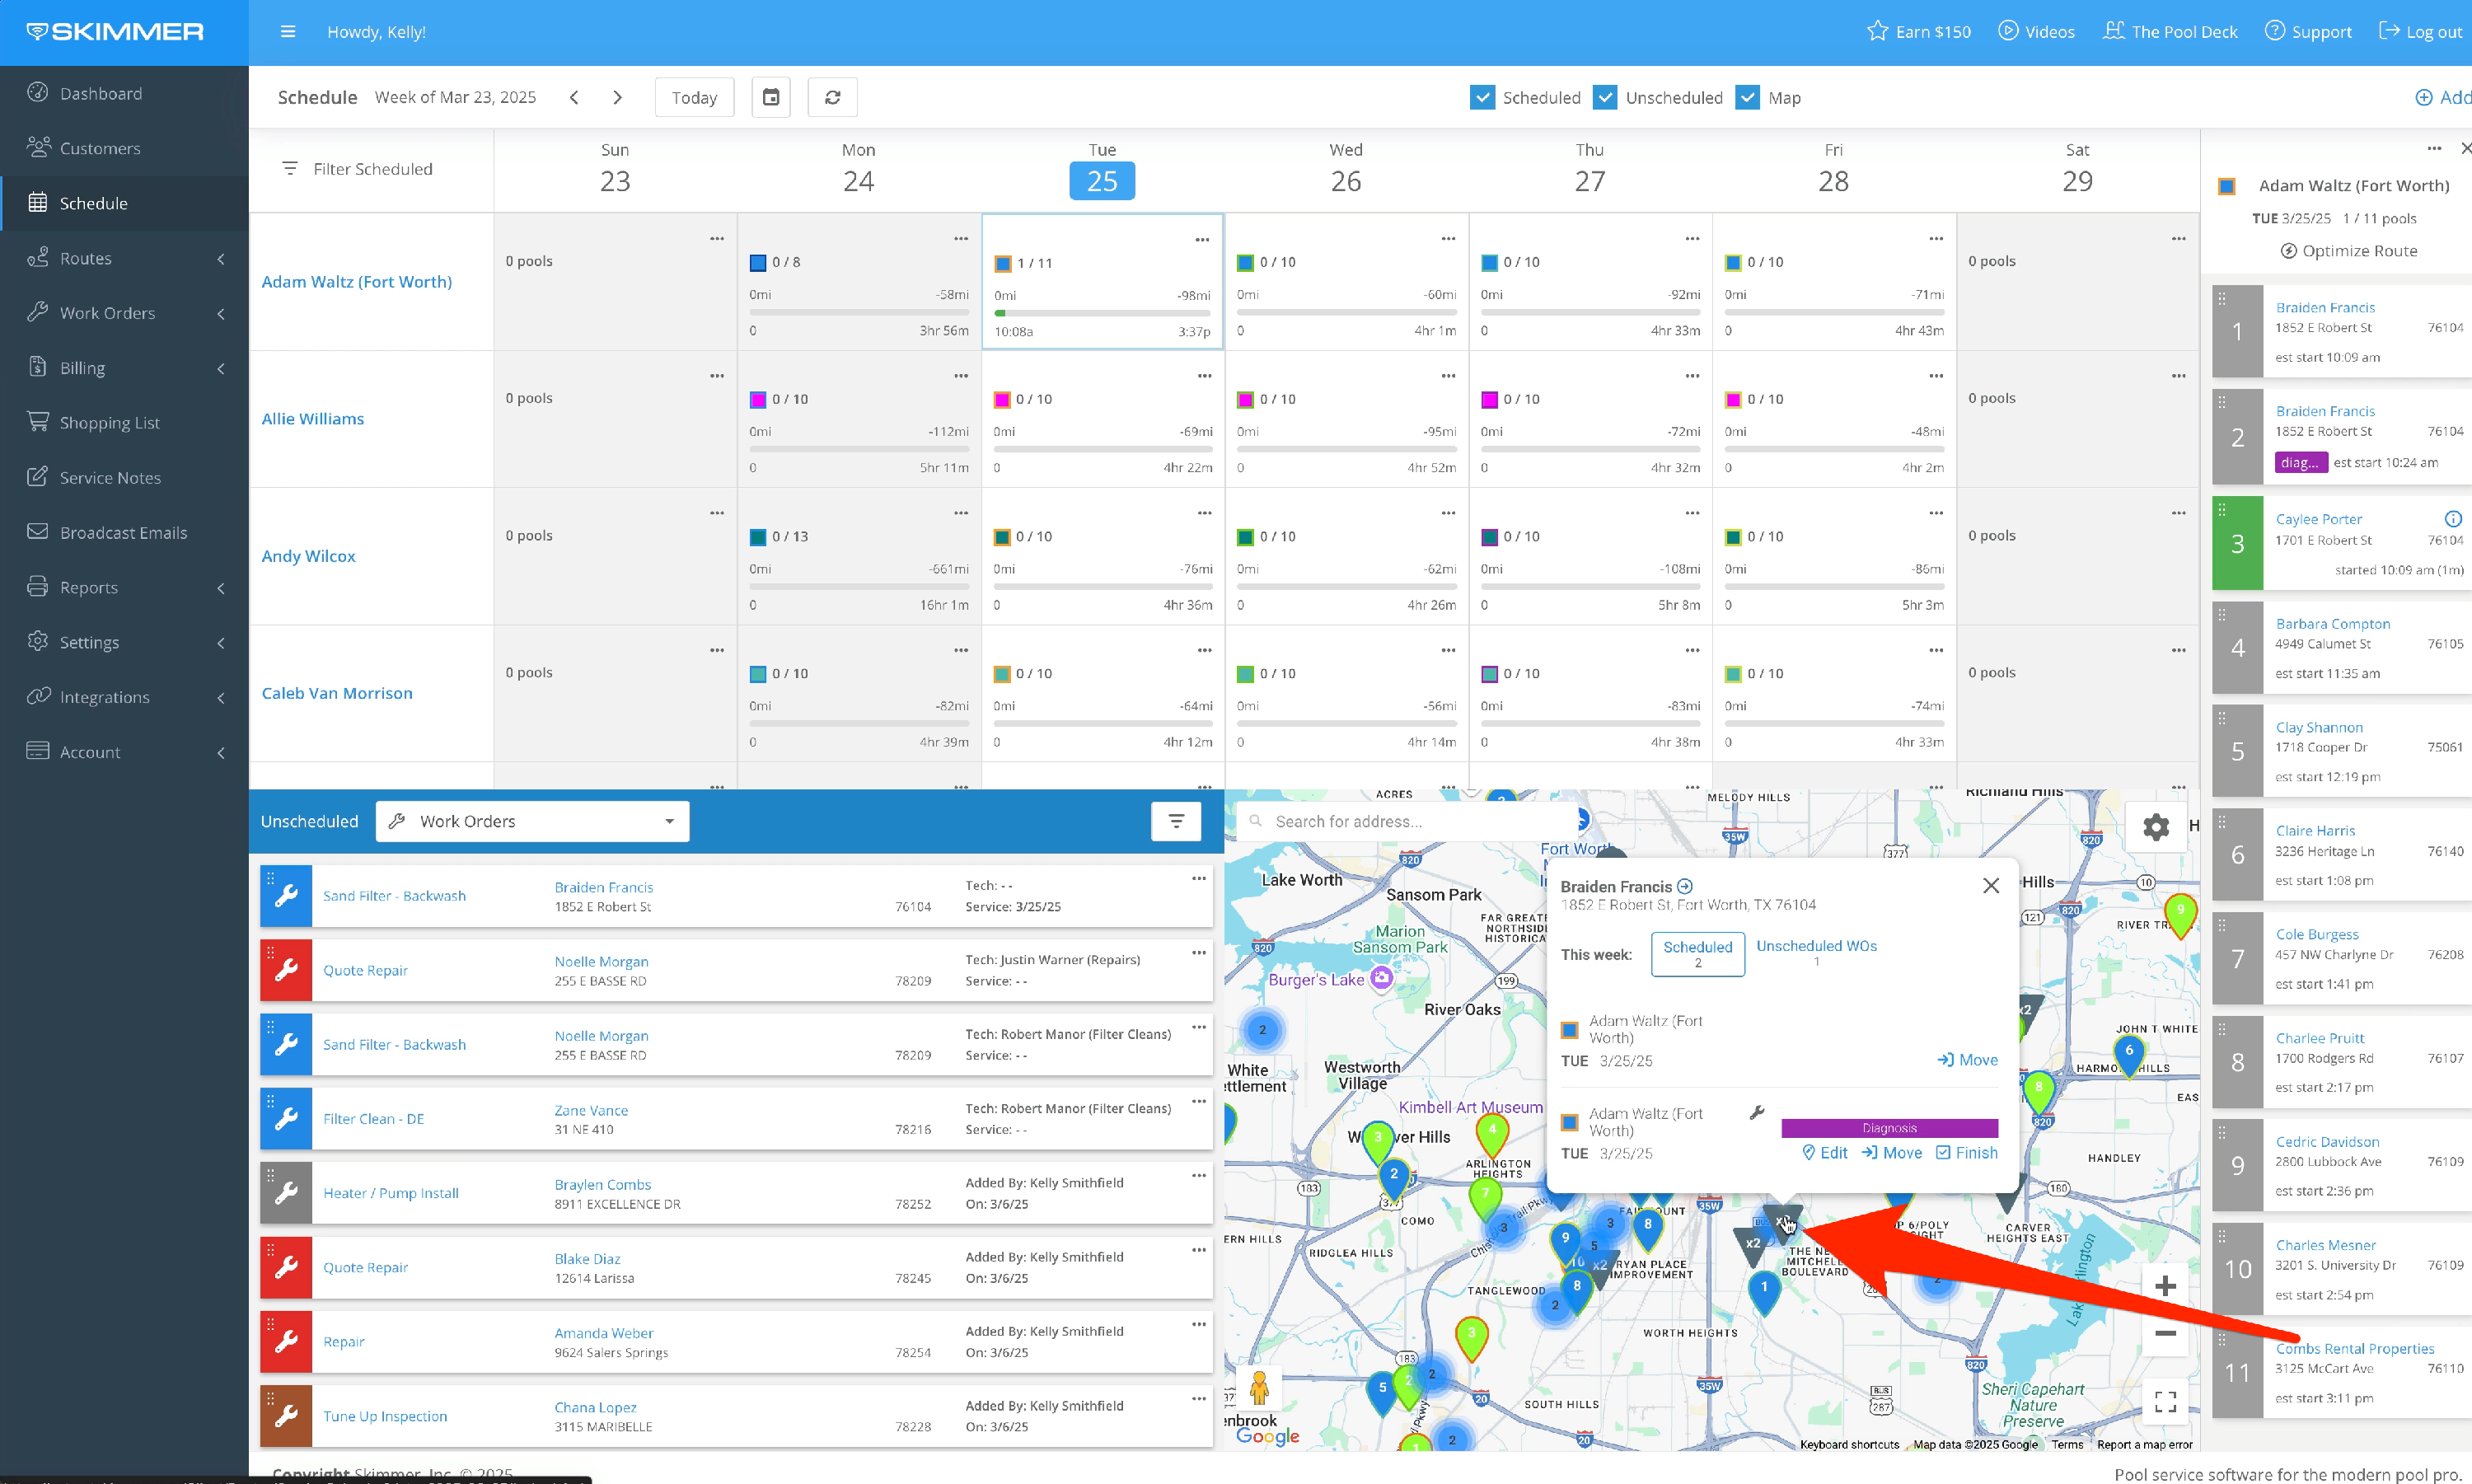Click the refresh schedule icon

[x=832, y=97]
